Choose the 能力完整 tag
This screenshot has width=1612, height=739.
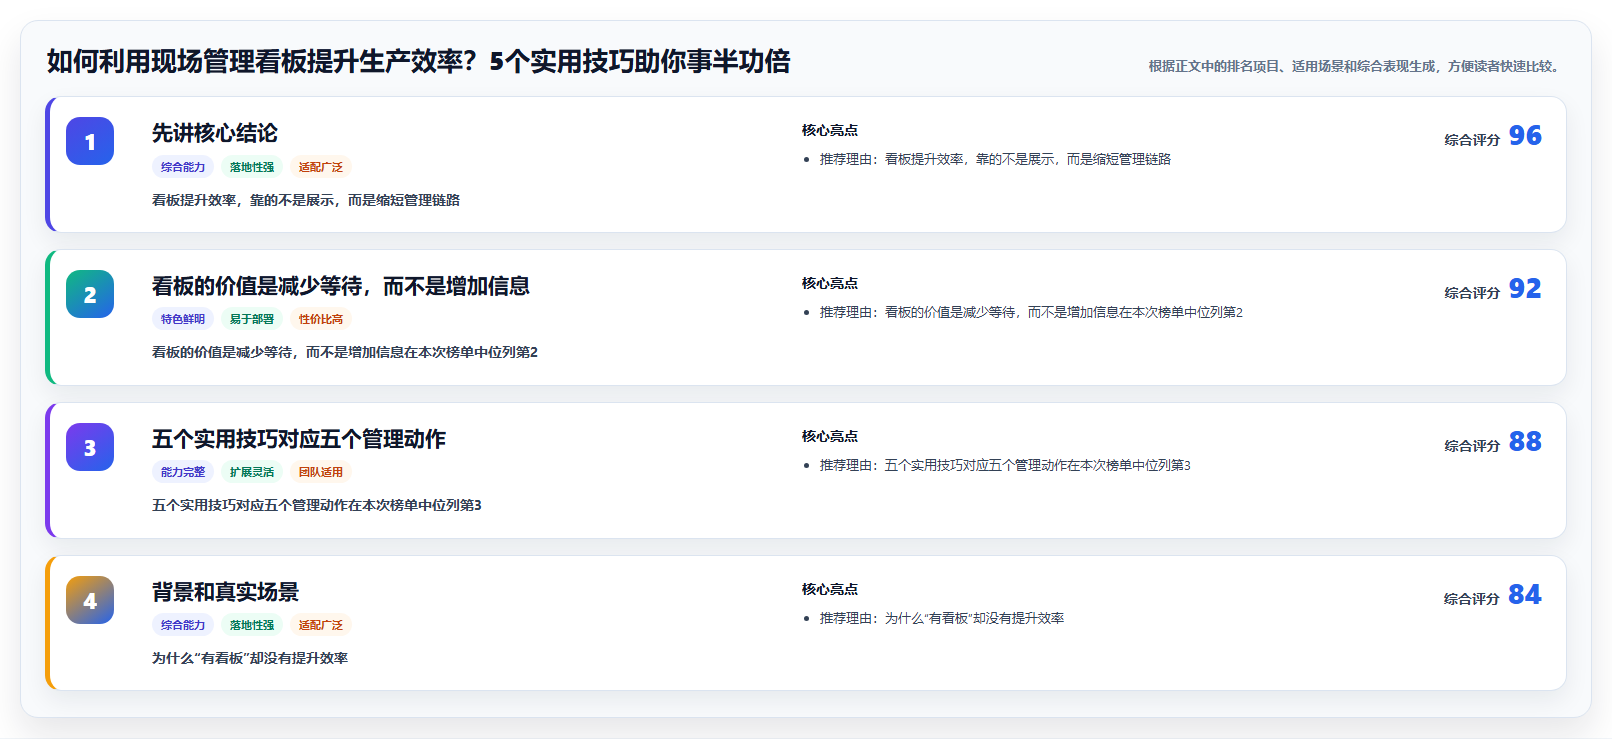pyautogui.click(x=183, y=472)
